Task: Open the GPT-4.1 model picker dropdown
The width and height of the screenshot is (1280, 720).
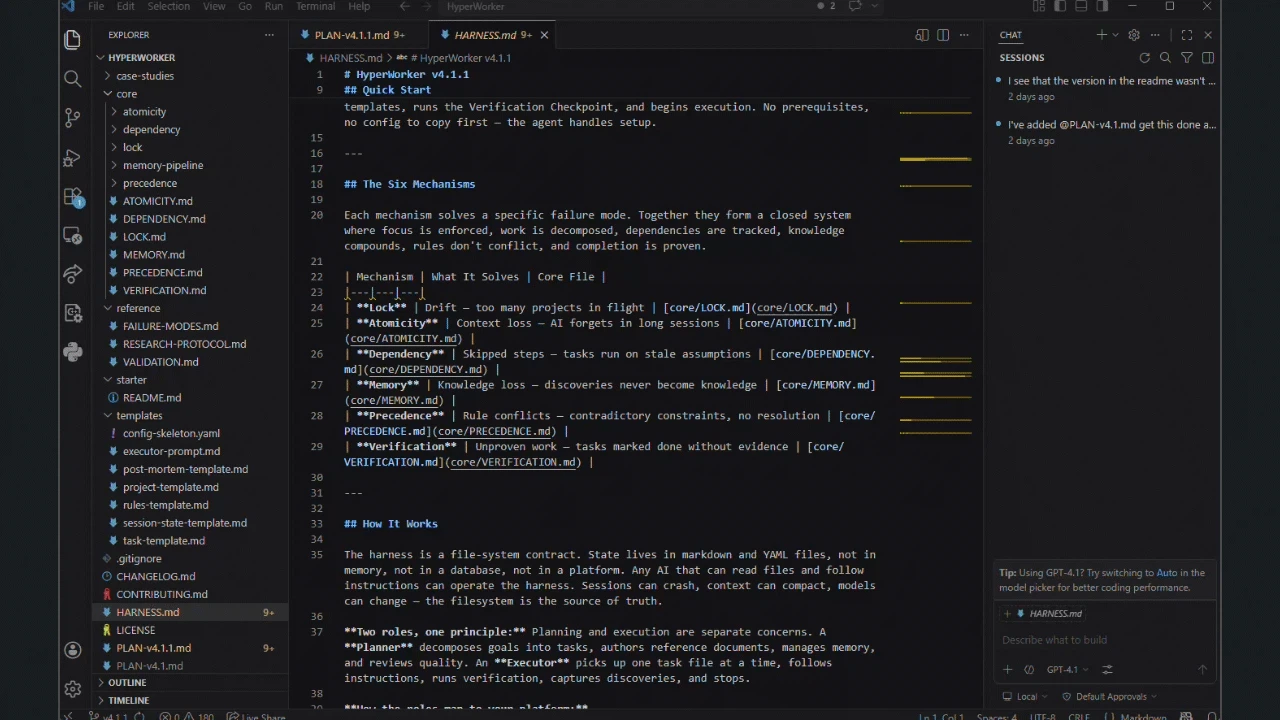Action: coord(1067,670)
